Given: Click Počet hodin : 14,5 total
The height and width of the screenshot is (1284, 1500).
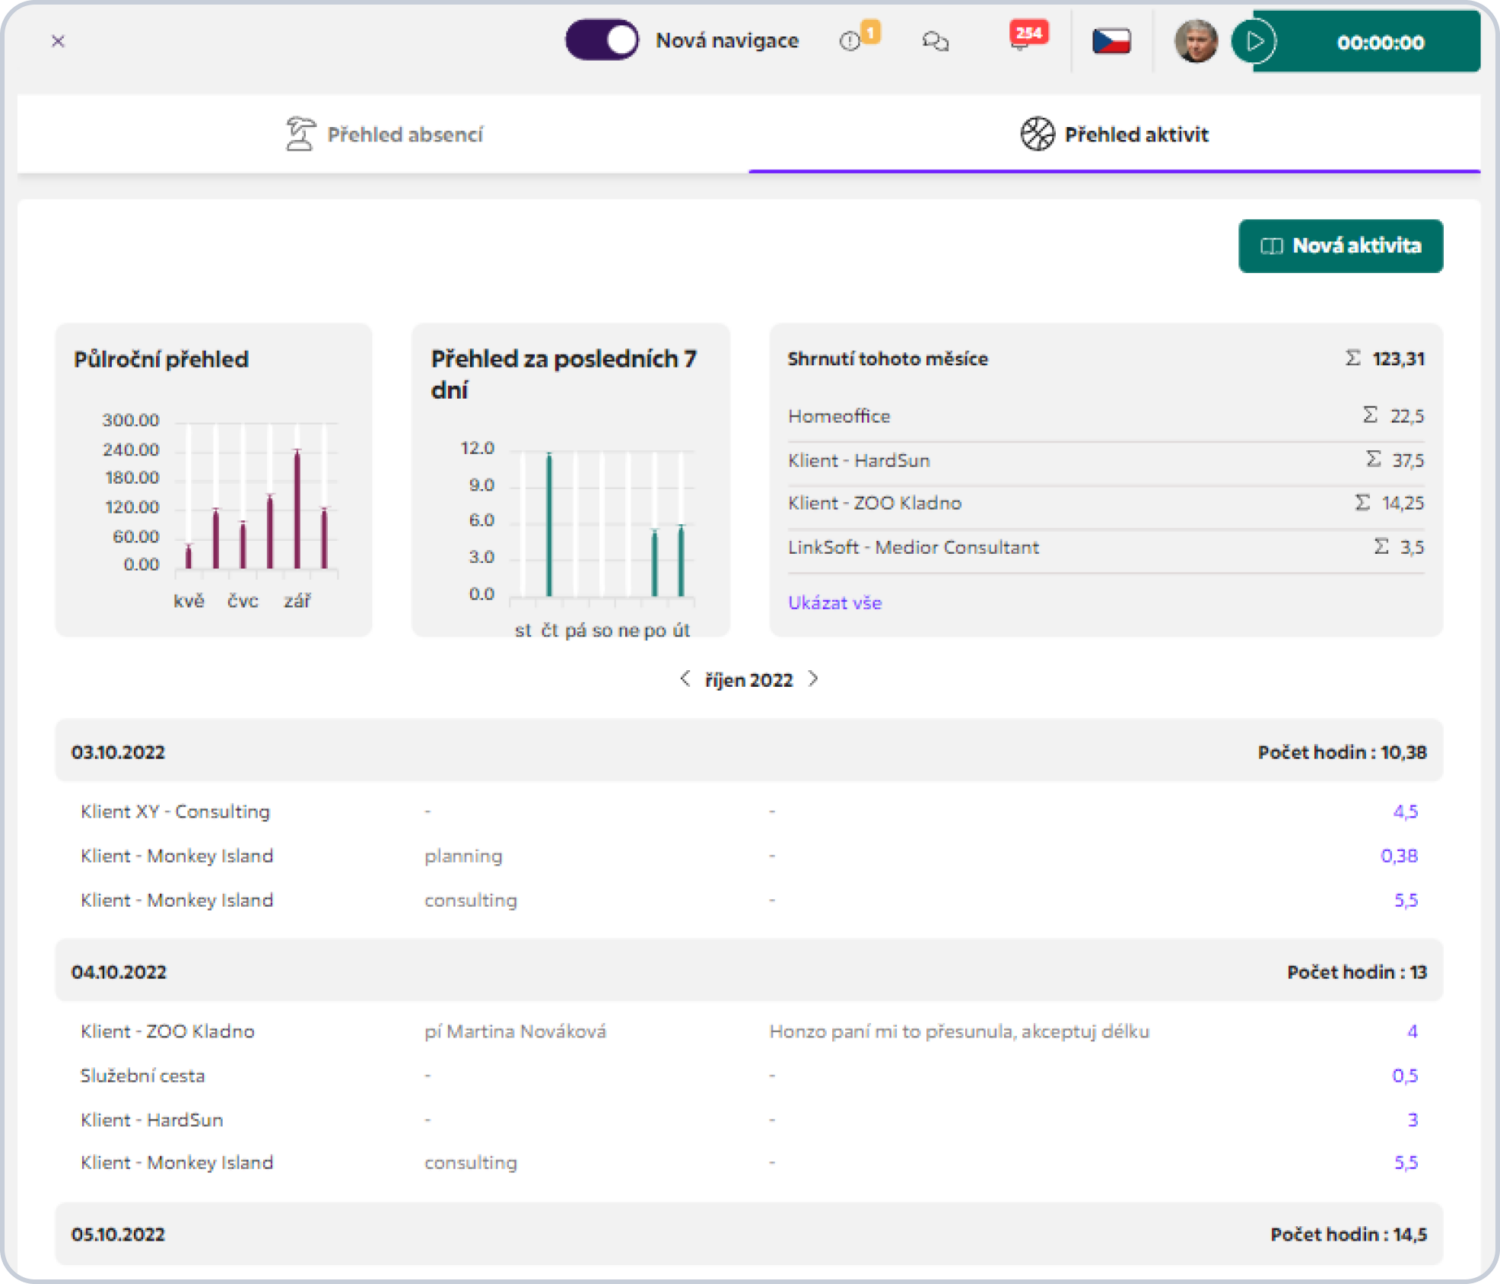Looking at the screenshot, I should point(1348,1234).
